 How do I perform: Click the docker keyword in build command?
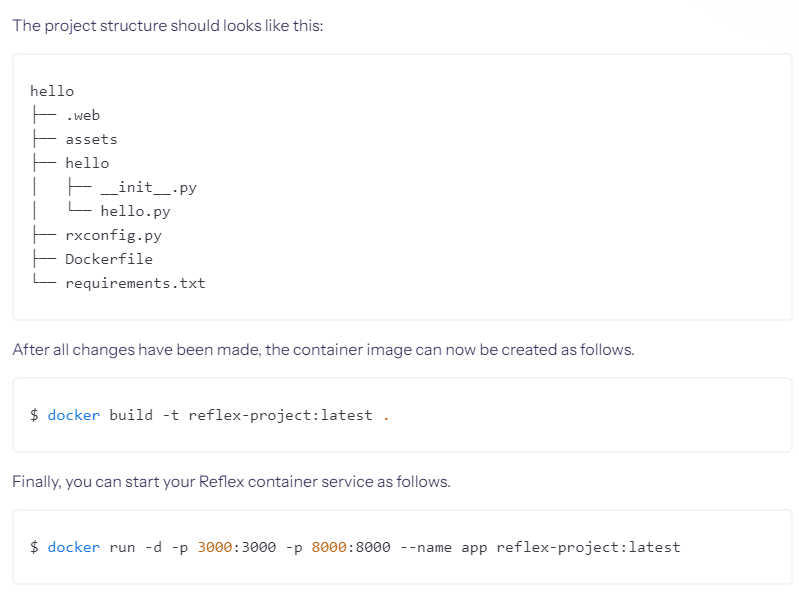tap(74, 415)
